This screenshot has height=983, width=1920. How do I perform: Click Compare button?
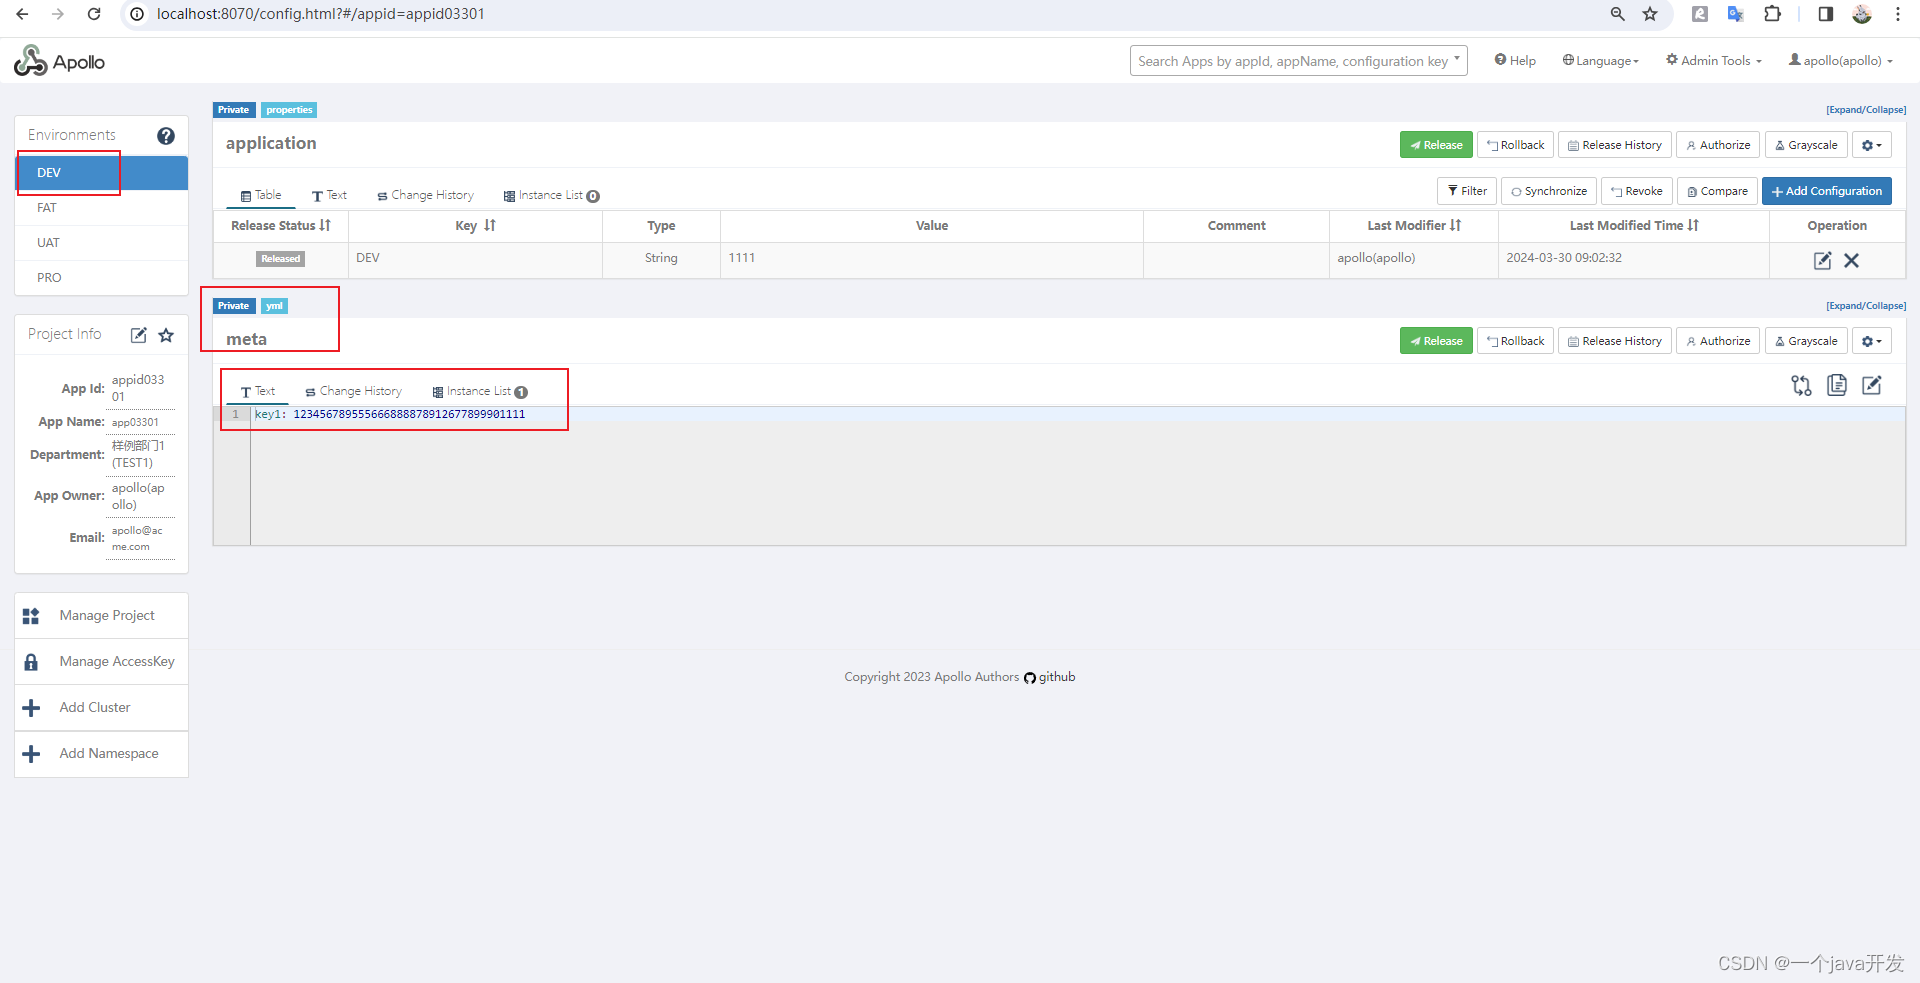pos(1717,191)
